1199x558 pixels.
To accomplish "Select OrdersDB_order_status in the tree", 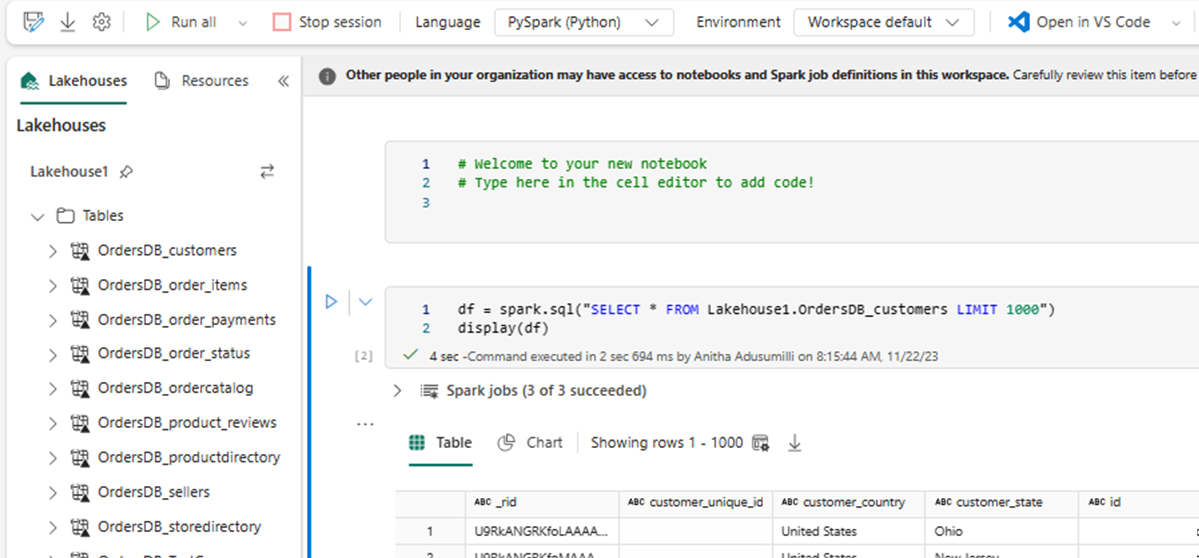I will pyautogui.click(x=174, y=354).
